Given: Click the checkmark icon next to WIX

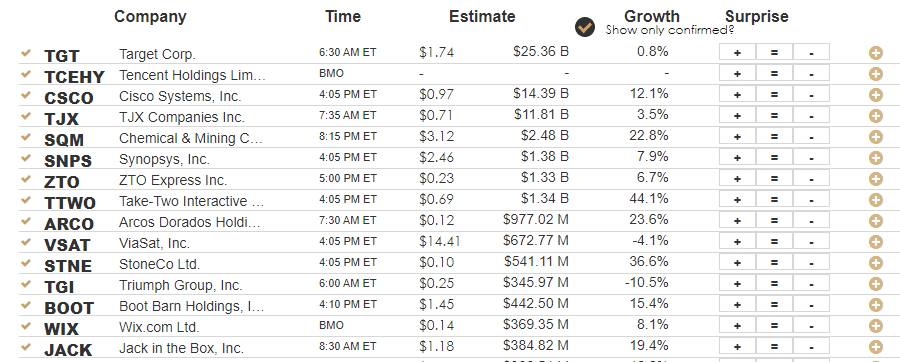Looking at the screenshot, I should click(x=25, y=326).
